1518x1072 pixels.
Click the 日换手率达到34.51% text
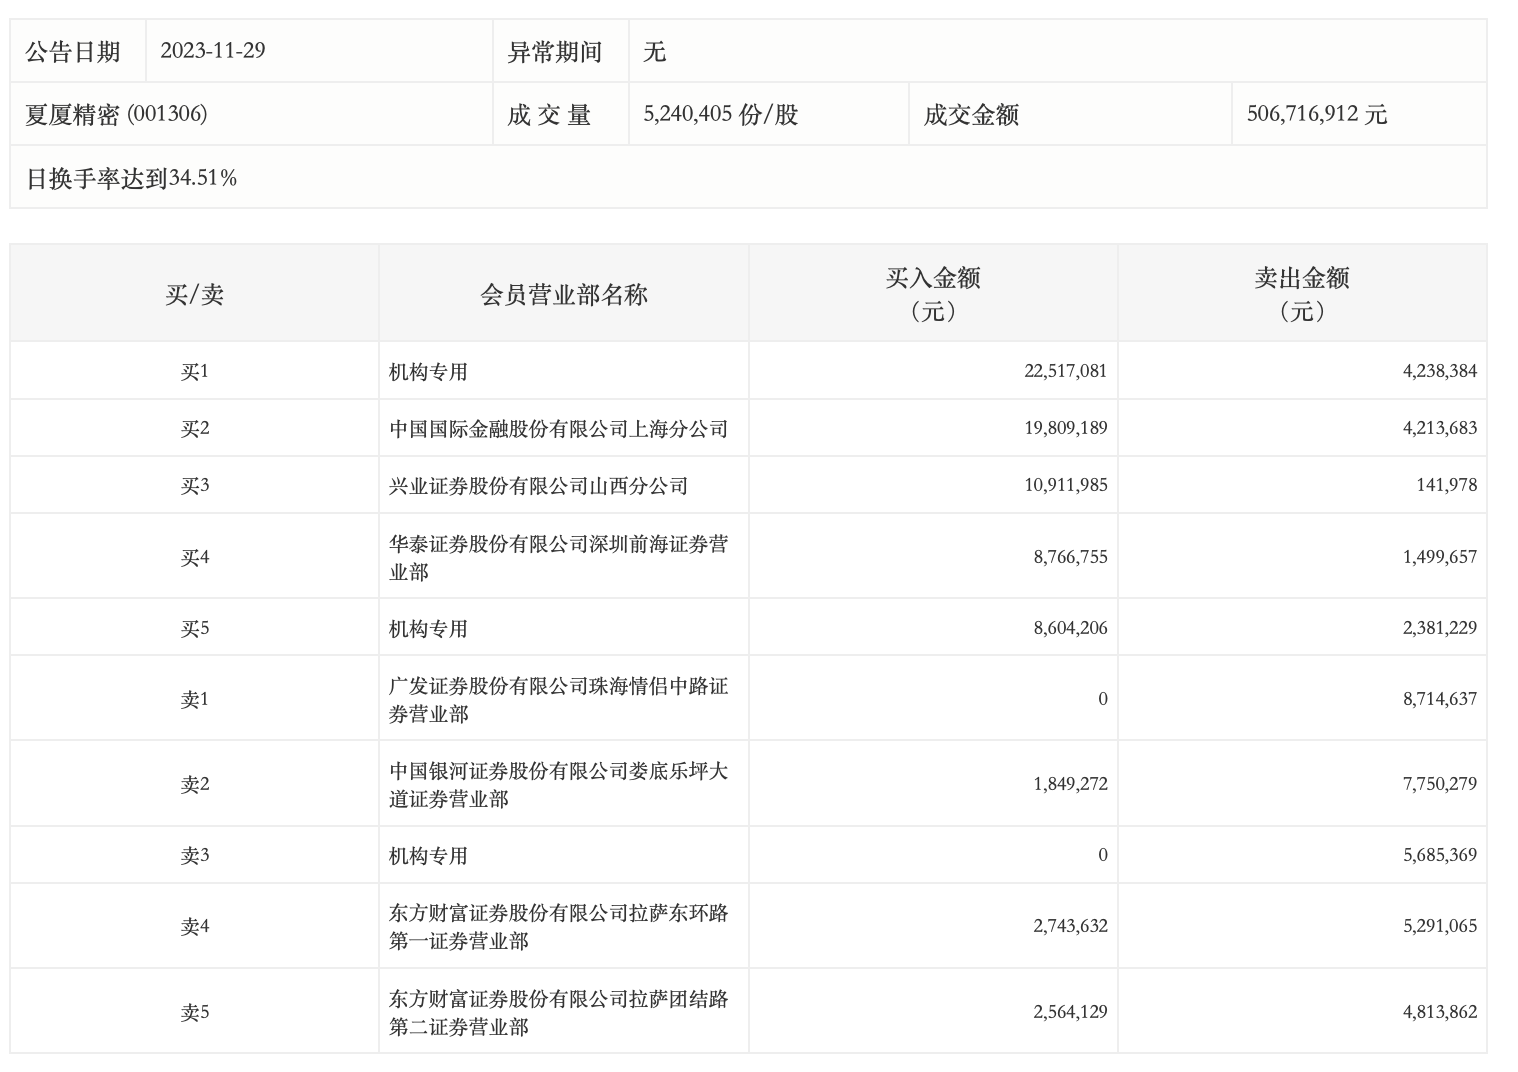tap(131, 178)
